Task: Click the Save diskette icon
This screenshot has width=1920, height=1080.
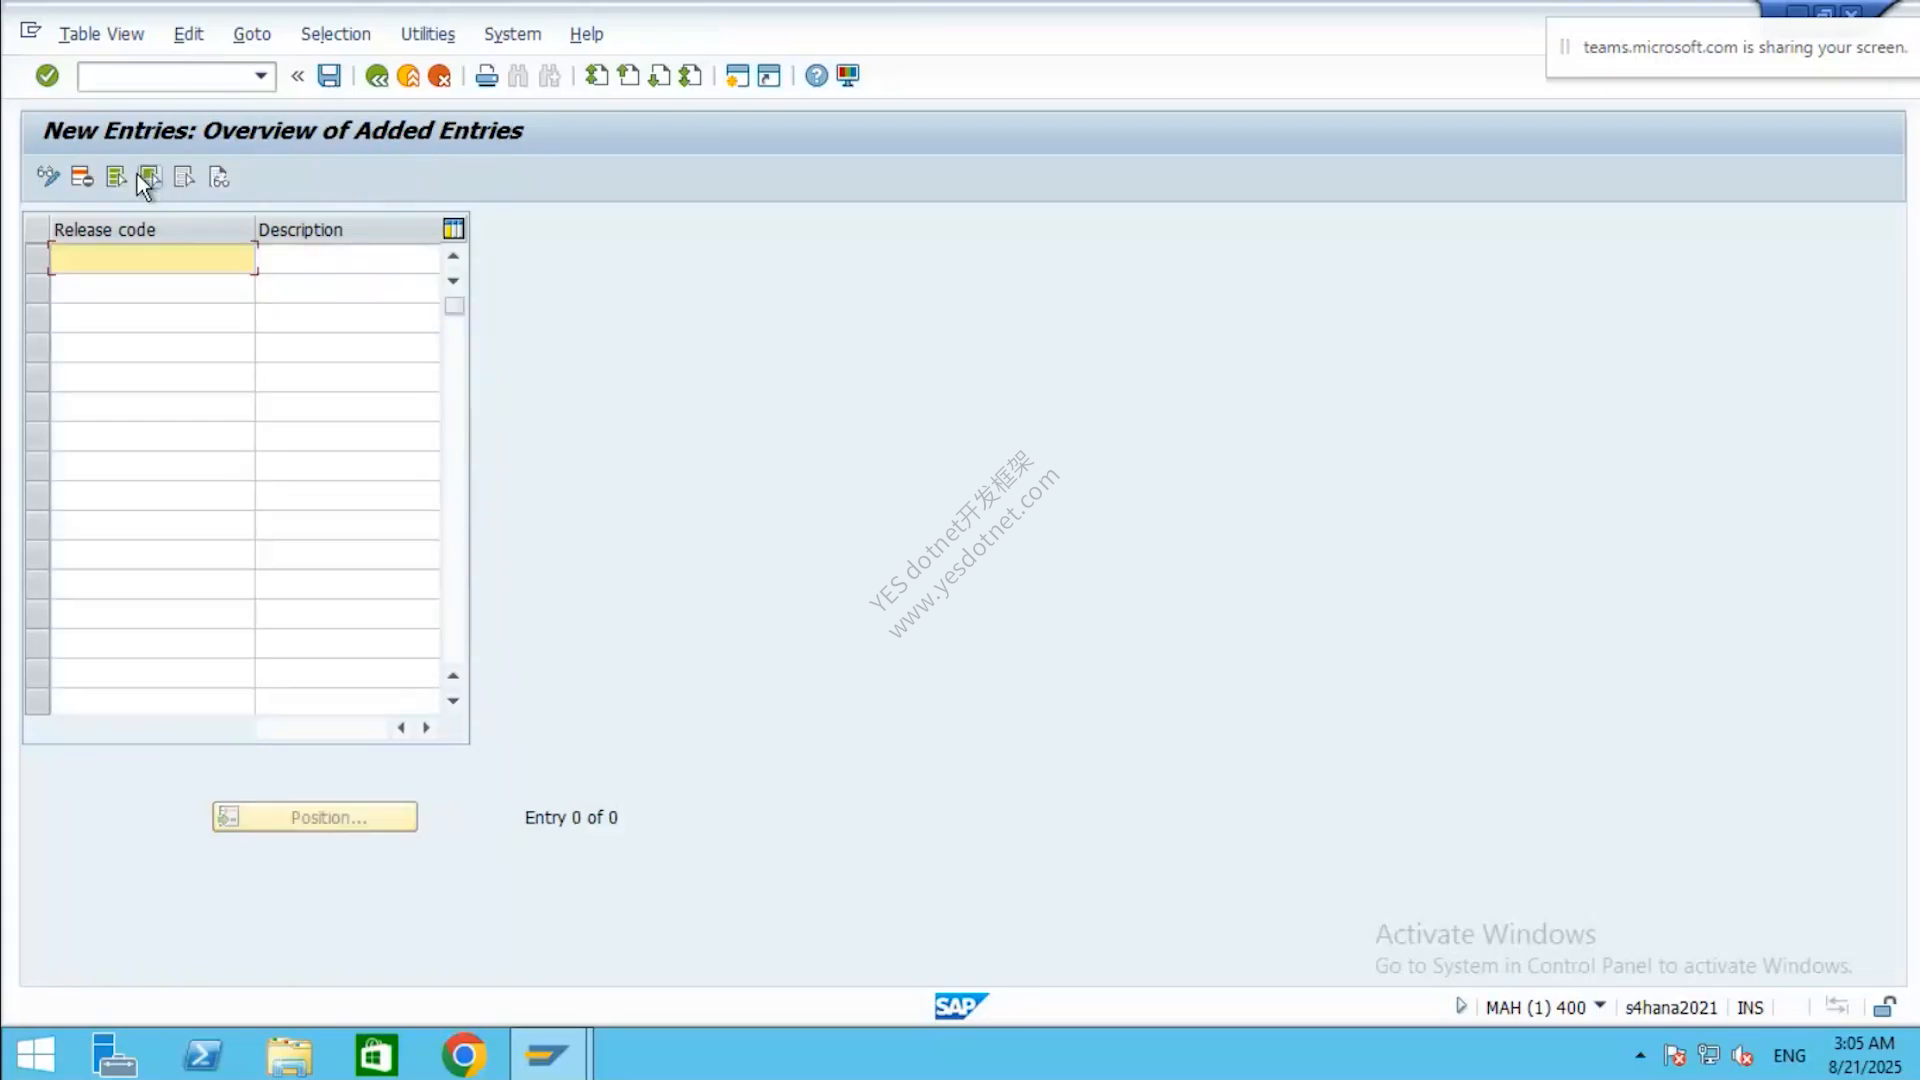Action: pos(329,76)
